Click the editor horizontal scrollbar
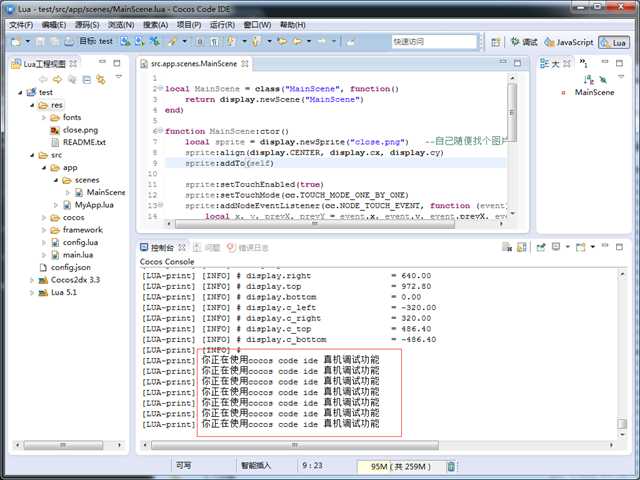The image size is (640, 480). coord(314,224)
